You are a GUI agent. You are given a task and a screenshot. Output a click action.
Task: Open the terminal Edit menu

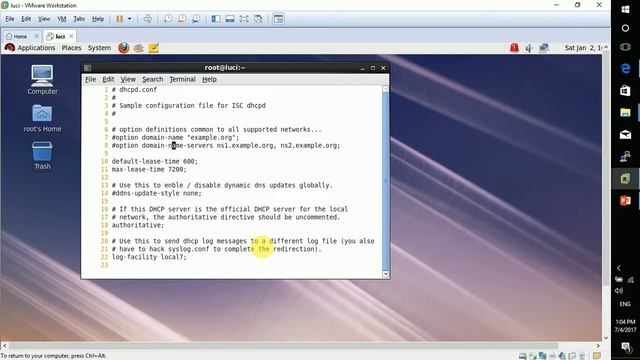coord(108,79)
